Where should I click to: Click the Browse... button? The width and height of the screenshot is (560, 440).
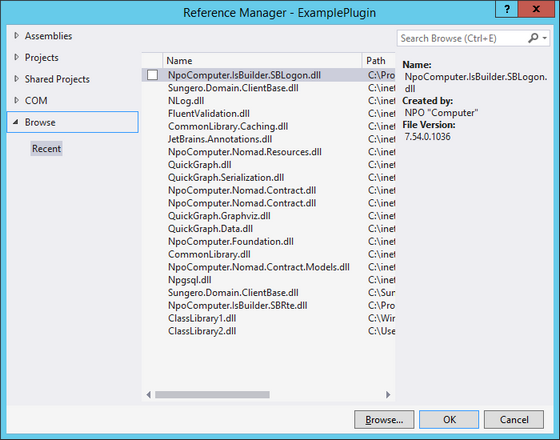click(384, 419)
